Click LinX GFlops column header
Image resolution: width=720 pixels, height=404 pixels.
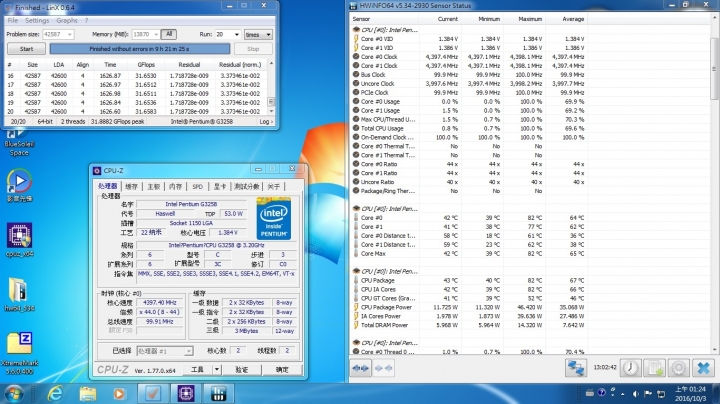tap(146, 65)
